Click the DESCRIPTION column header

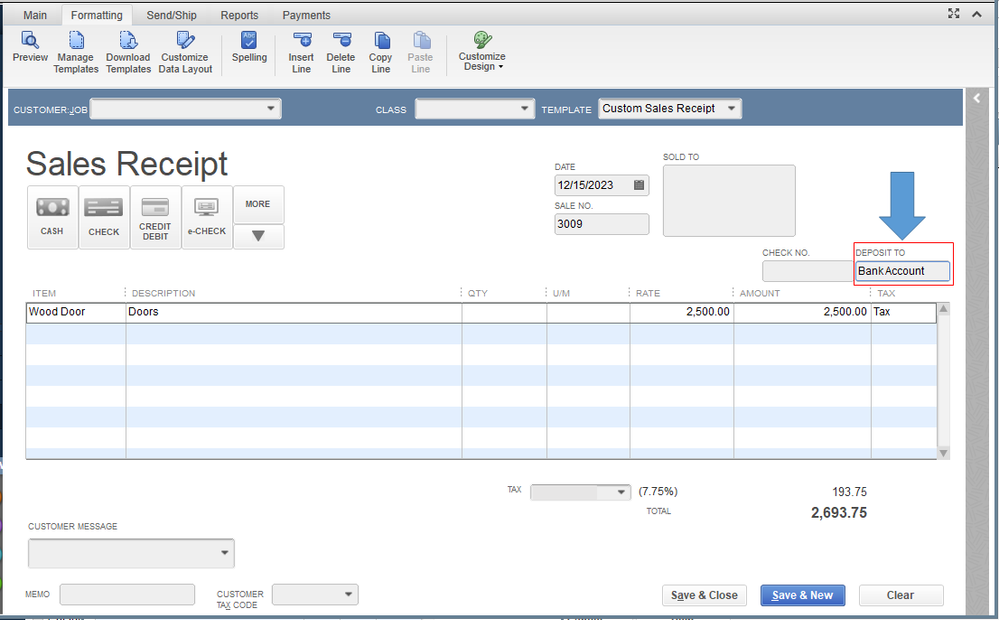pos(164,293)
